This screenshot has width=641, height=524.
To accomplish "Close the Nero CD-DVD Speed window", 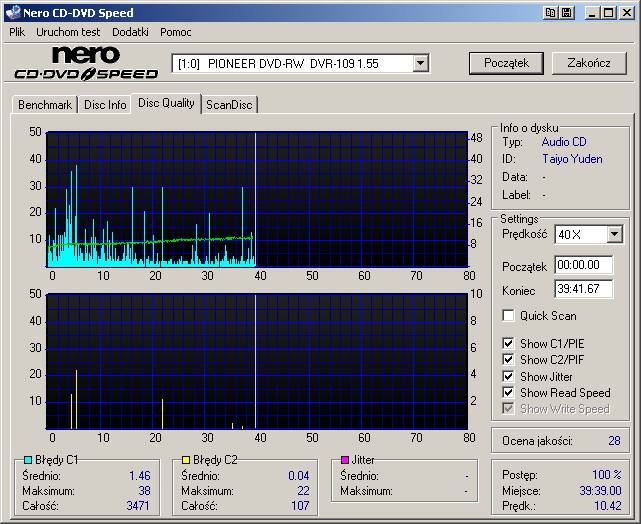I will (x=626, y=13).
